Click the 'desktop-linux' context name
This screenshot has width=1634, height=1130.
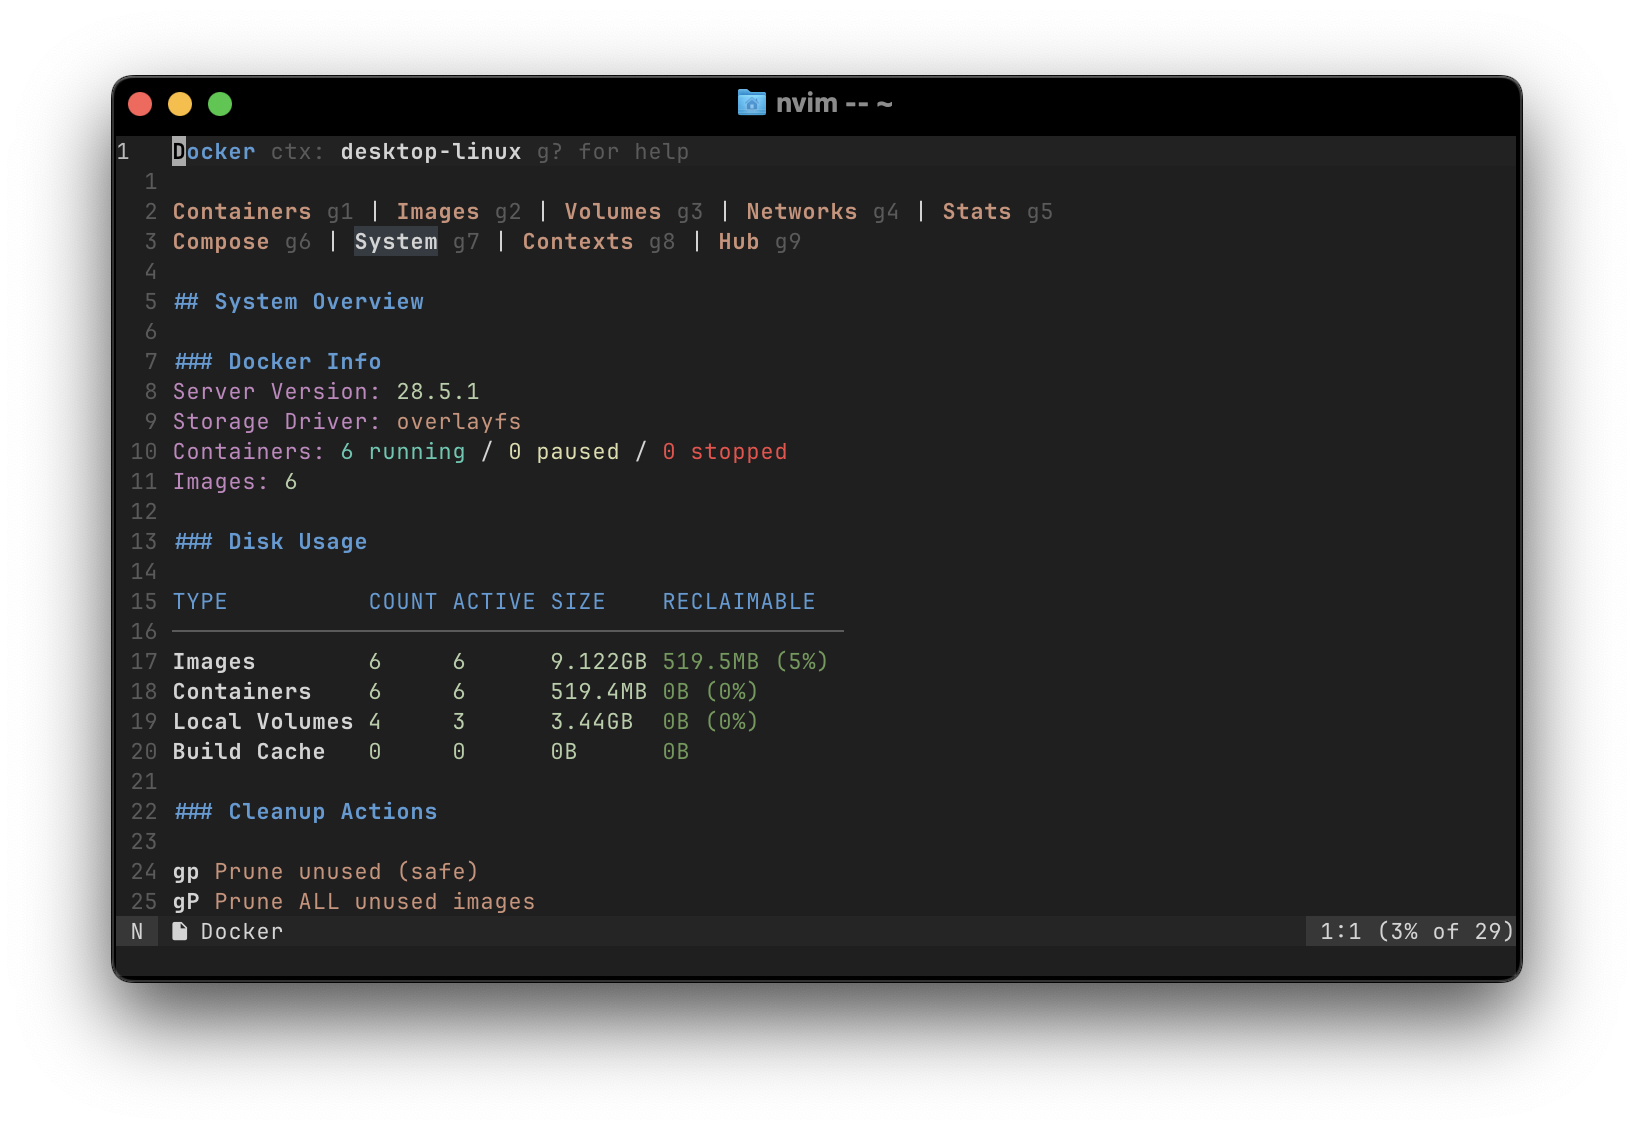pos(431,152)
